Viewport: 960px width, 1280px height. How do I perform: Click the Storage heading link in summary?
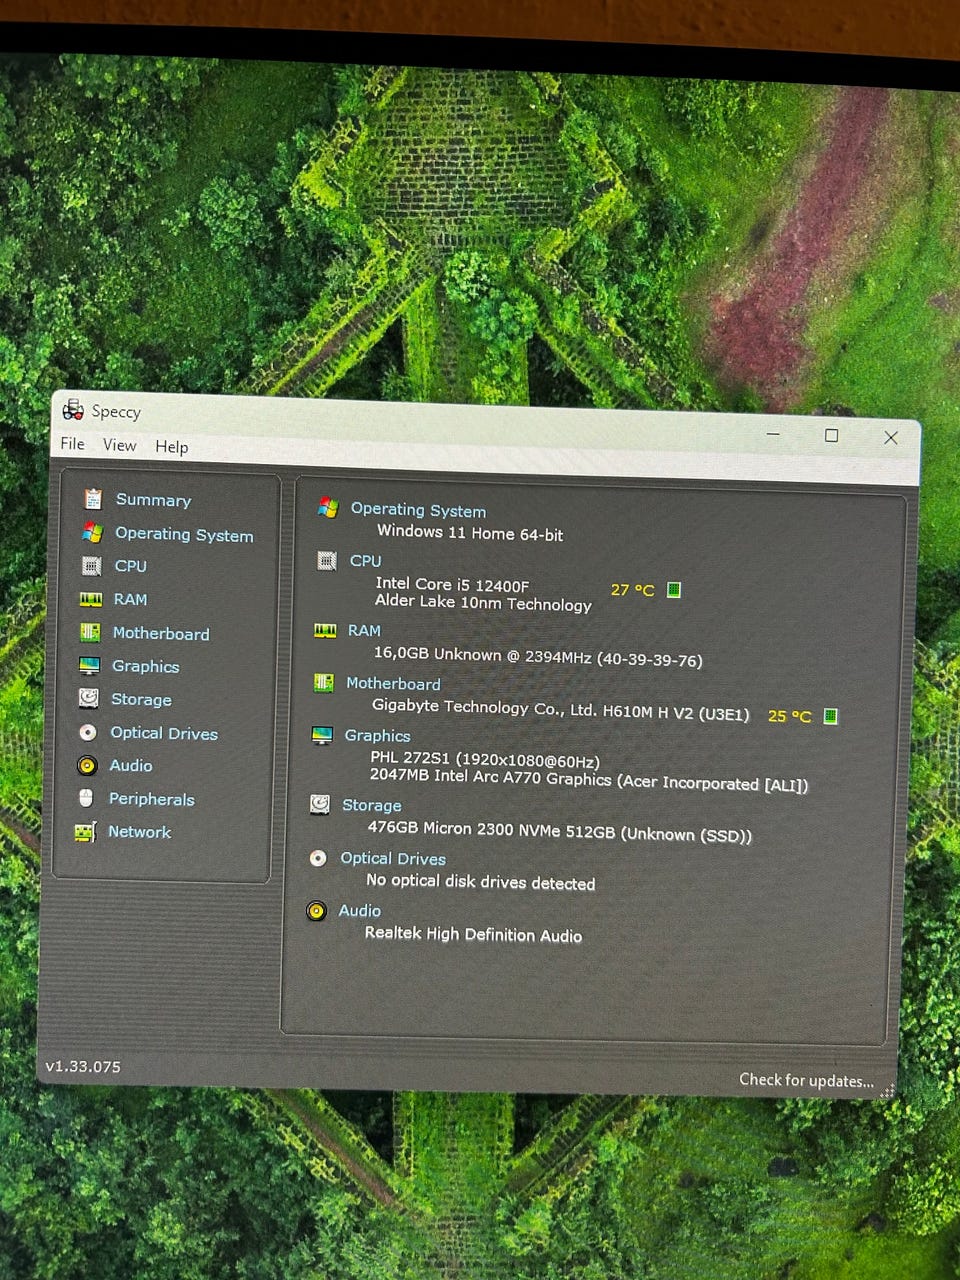pyautogui.click(x=372, y=805)
